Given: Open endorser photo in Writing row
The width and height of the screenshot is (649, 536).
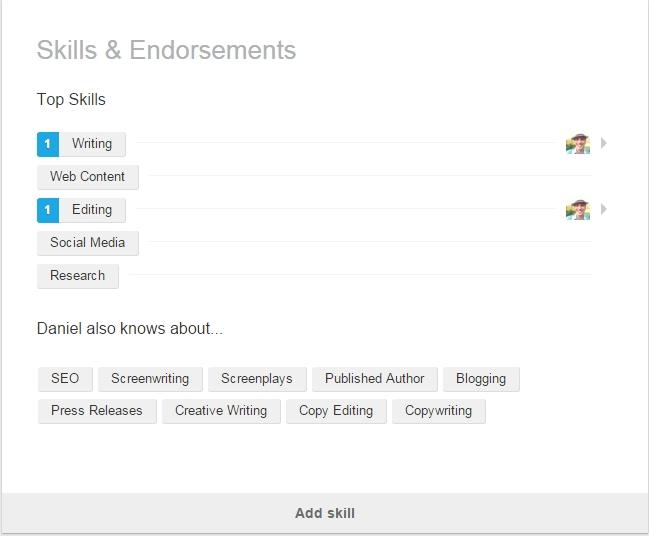Looking at the screenshot, I should click(x=578, y=144).
